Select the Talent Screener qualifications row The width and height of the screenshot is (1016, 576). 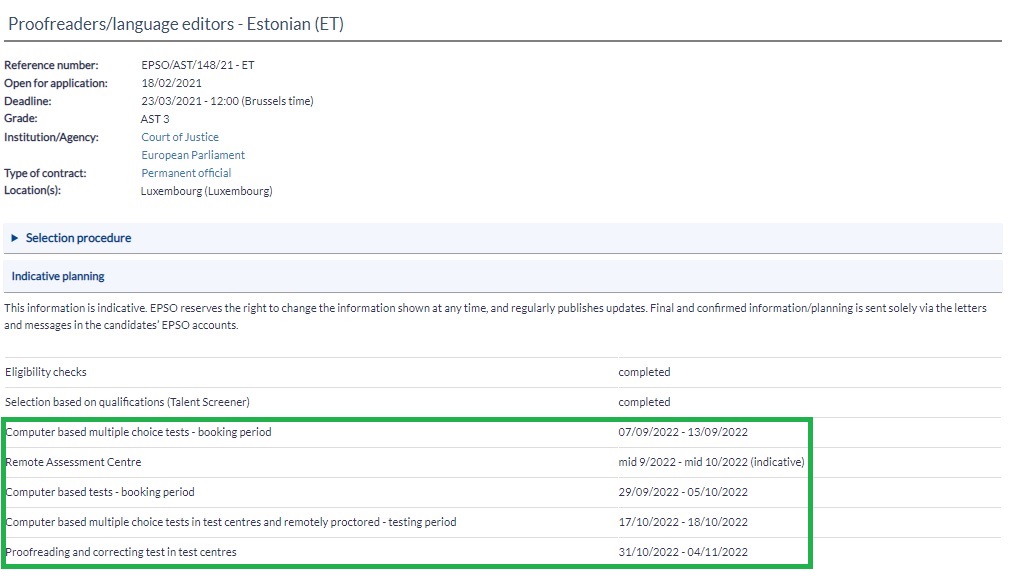(127, 402)
